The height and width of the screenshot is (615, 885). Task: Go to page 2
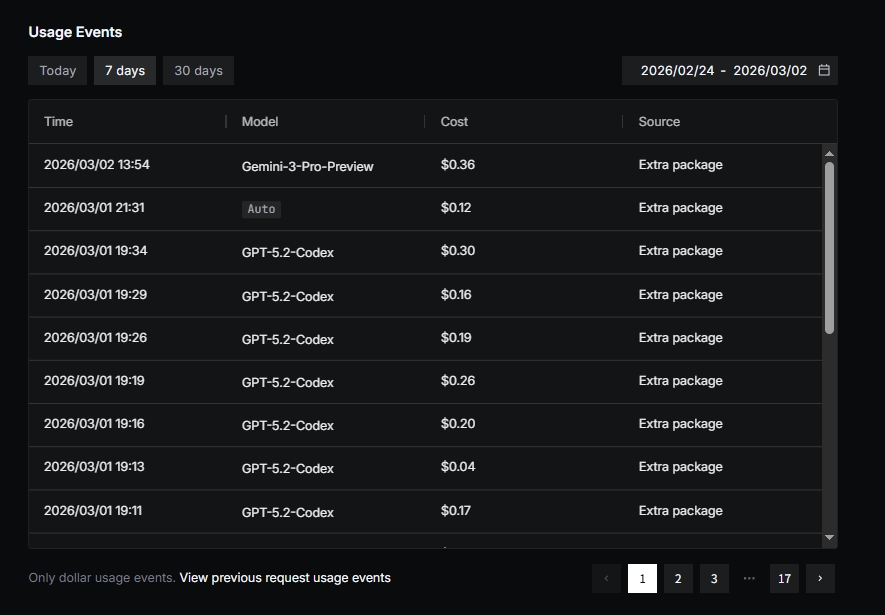[x=678, y=578]
